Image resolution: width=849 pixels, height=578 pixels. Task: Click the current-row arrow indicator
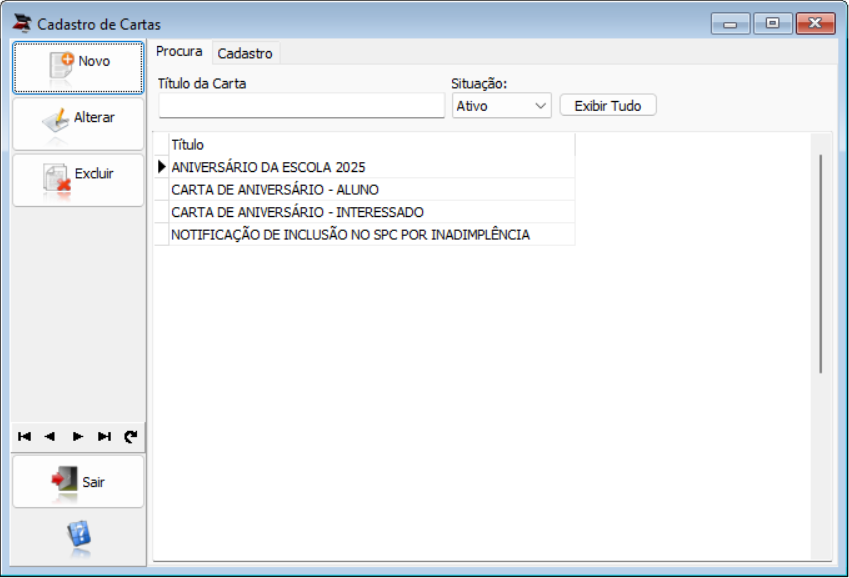161,167
